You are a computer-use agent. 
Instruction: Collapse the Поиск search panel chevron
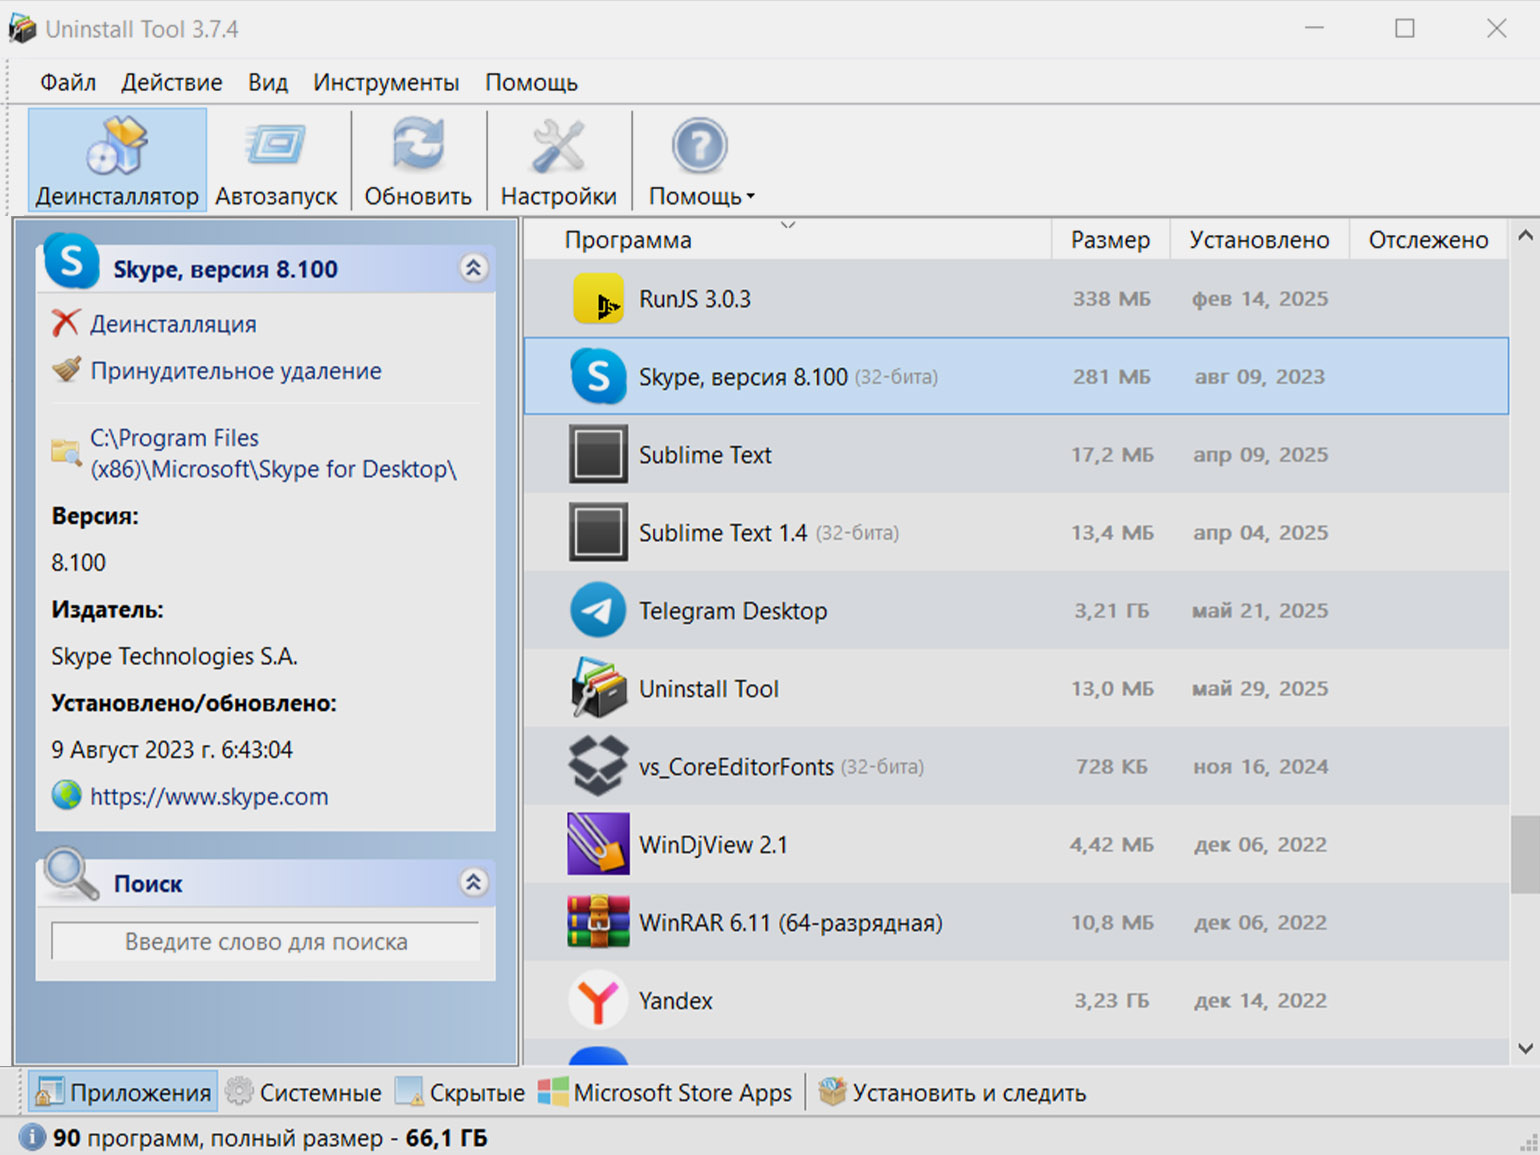[473, 882]
